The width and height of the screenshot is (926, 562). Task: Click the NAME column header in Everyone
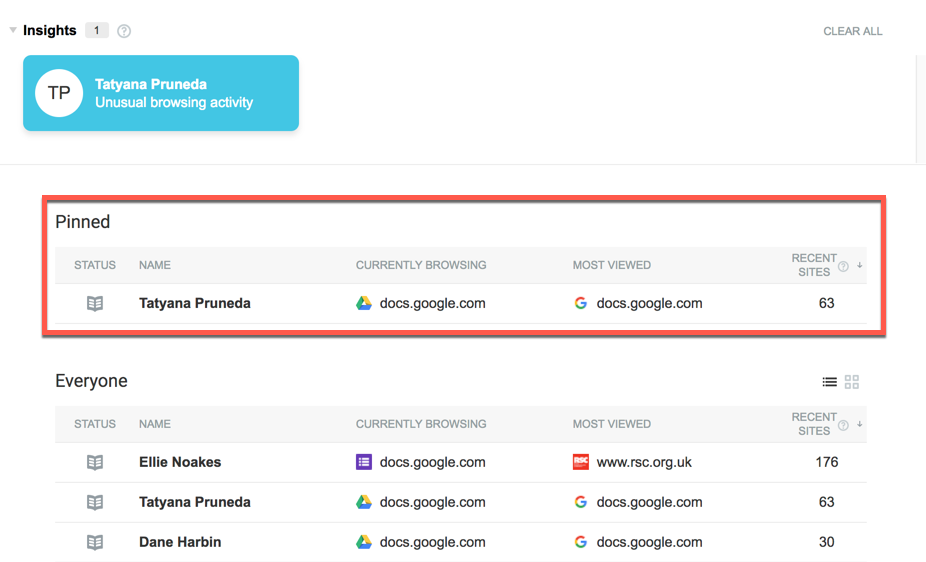click(x=155, y=424)
